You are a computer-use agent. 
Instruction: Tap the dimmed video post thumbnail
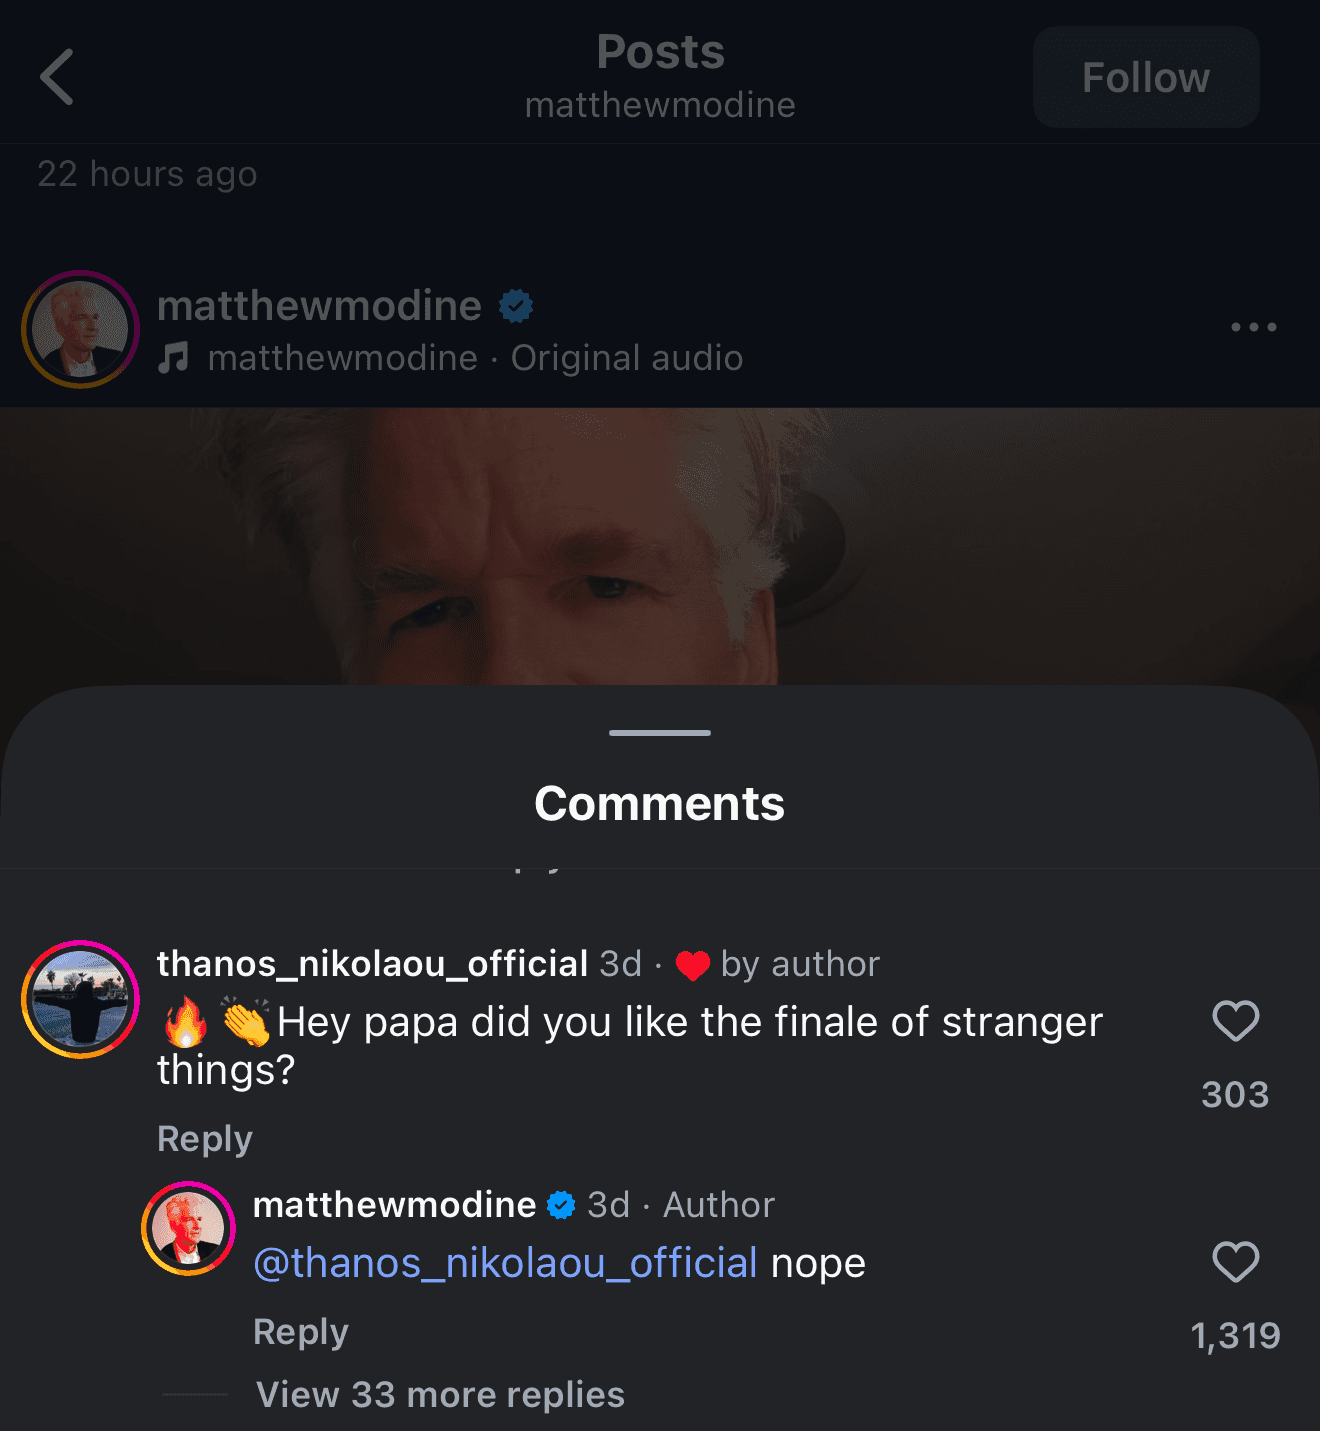660,546
